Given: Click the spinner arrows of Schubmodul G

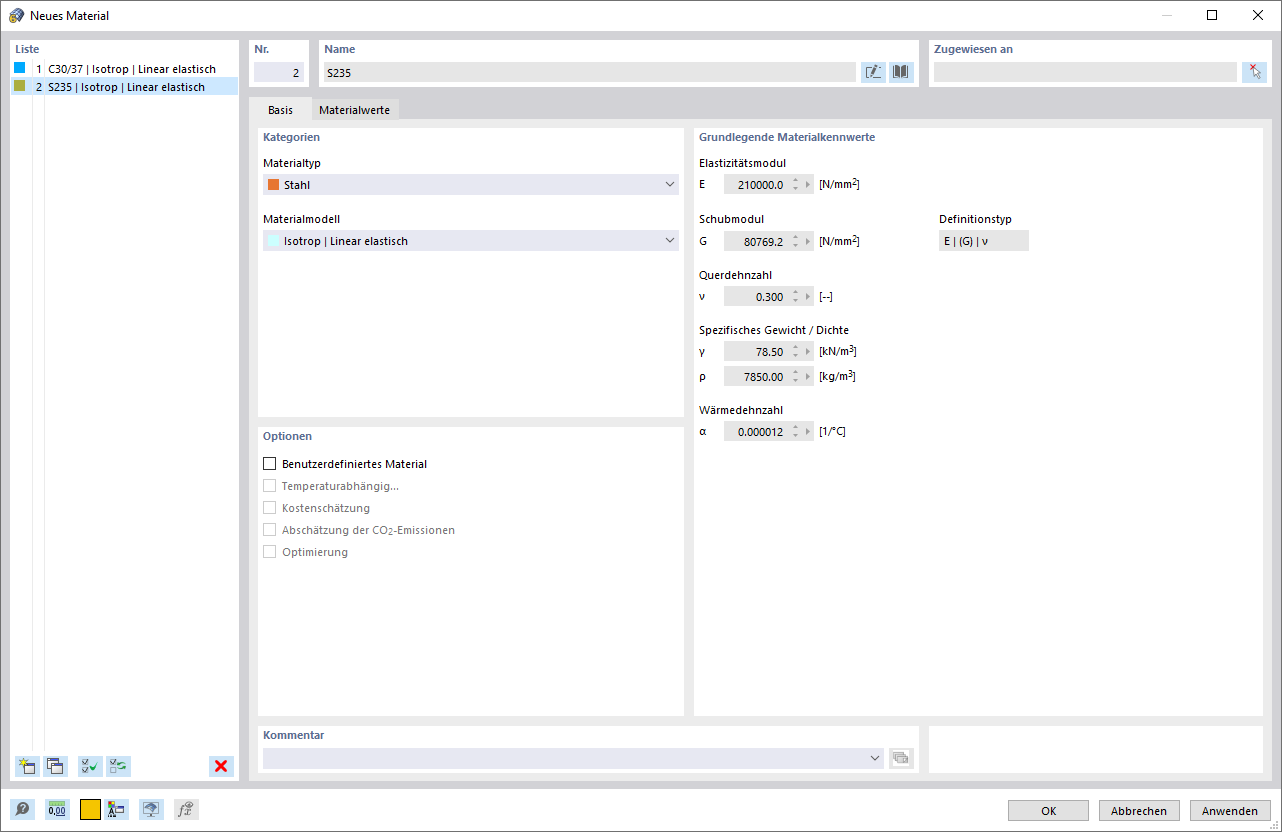Looking at the screenshot, I should tap(795, 240).
